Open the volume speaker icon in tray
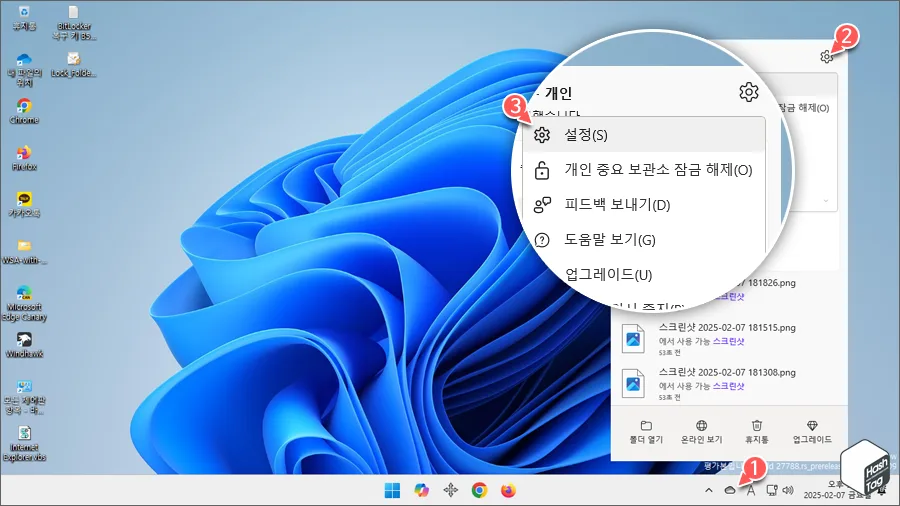 (788, 491)
